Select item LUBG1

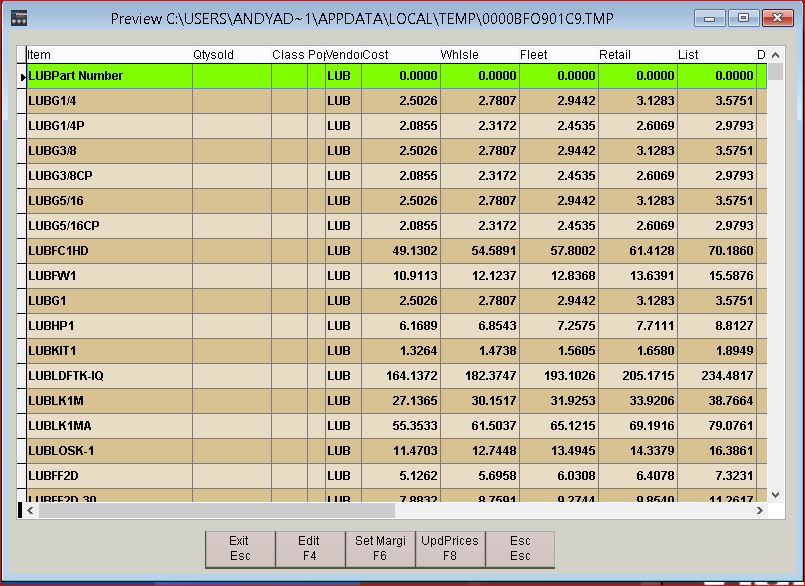tap(109, 301)
